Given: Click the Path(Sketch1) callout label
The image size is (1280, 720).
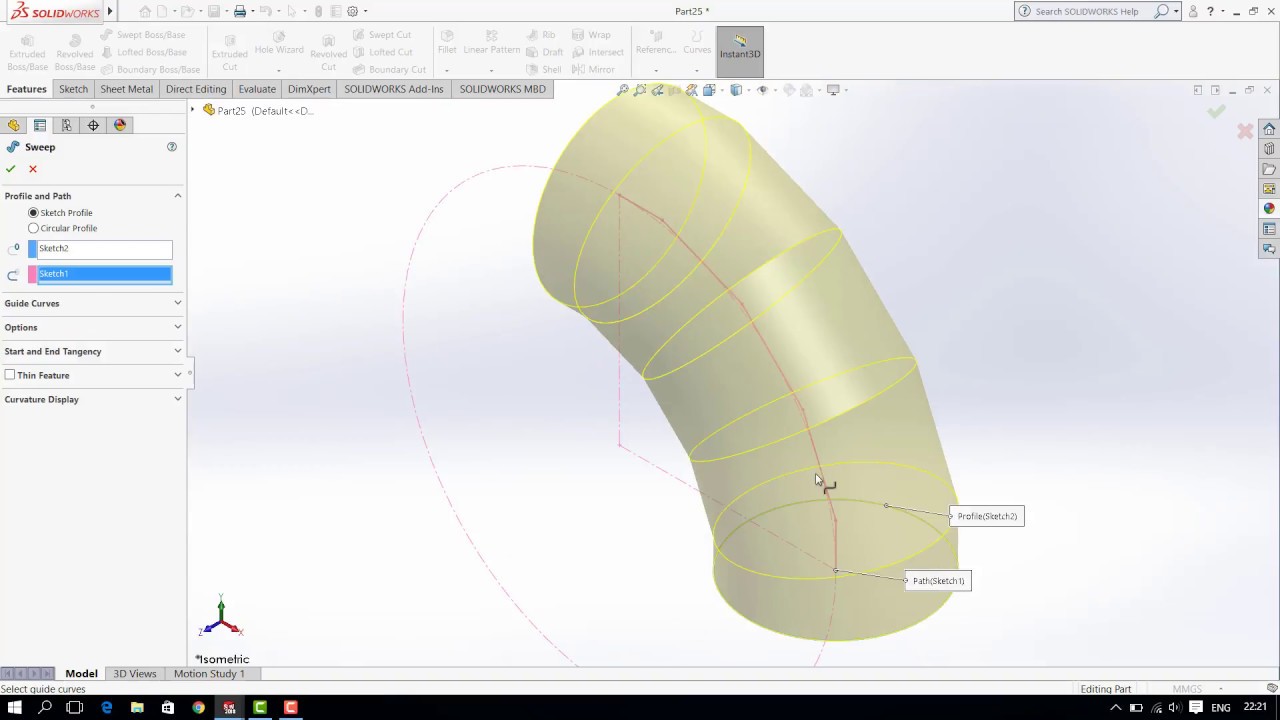Looking at the screenshot, I should (x=938, y=581).
